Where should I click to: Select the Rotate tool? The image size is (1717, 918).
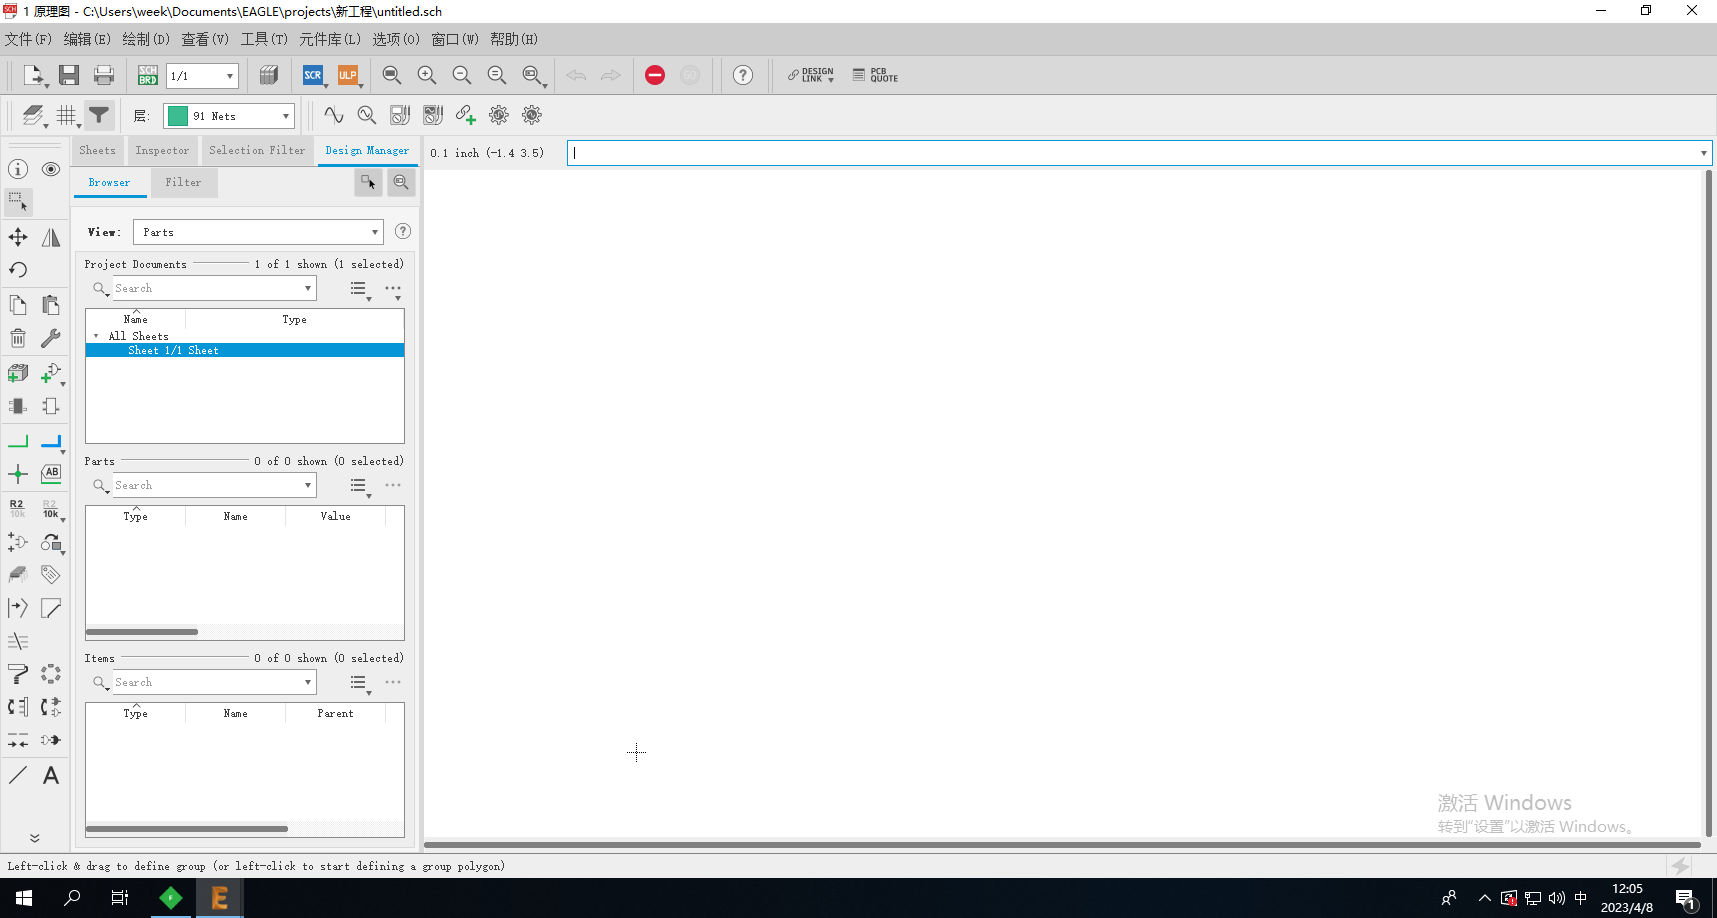tap(17, 269)
